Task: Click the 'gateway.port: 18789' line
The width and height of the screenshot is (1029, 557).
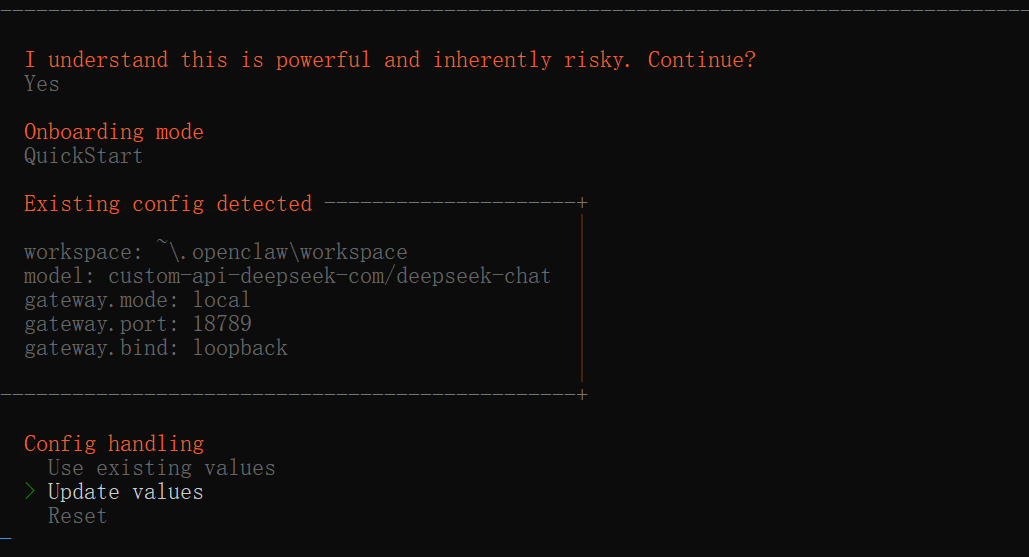Action: 138,324
